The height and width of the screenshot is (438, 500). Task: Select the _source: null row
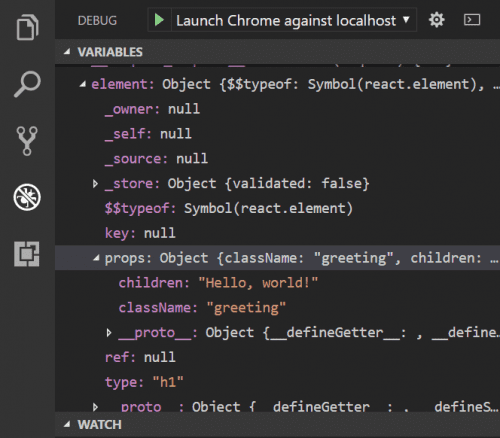(277, 159)
